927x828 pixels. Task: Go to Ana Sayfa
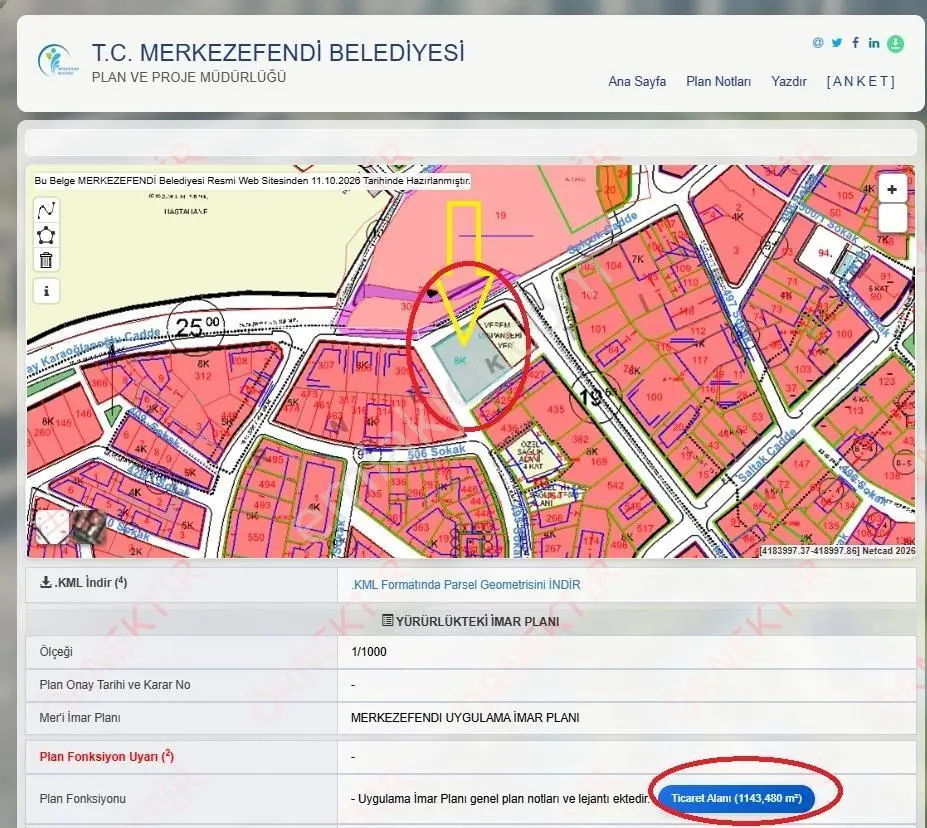click(x=637, y=82)
